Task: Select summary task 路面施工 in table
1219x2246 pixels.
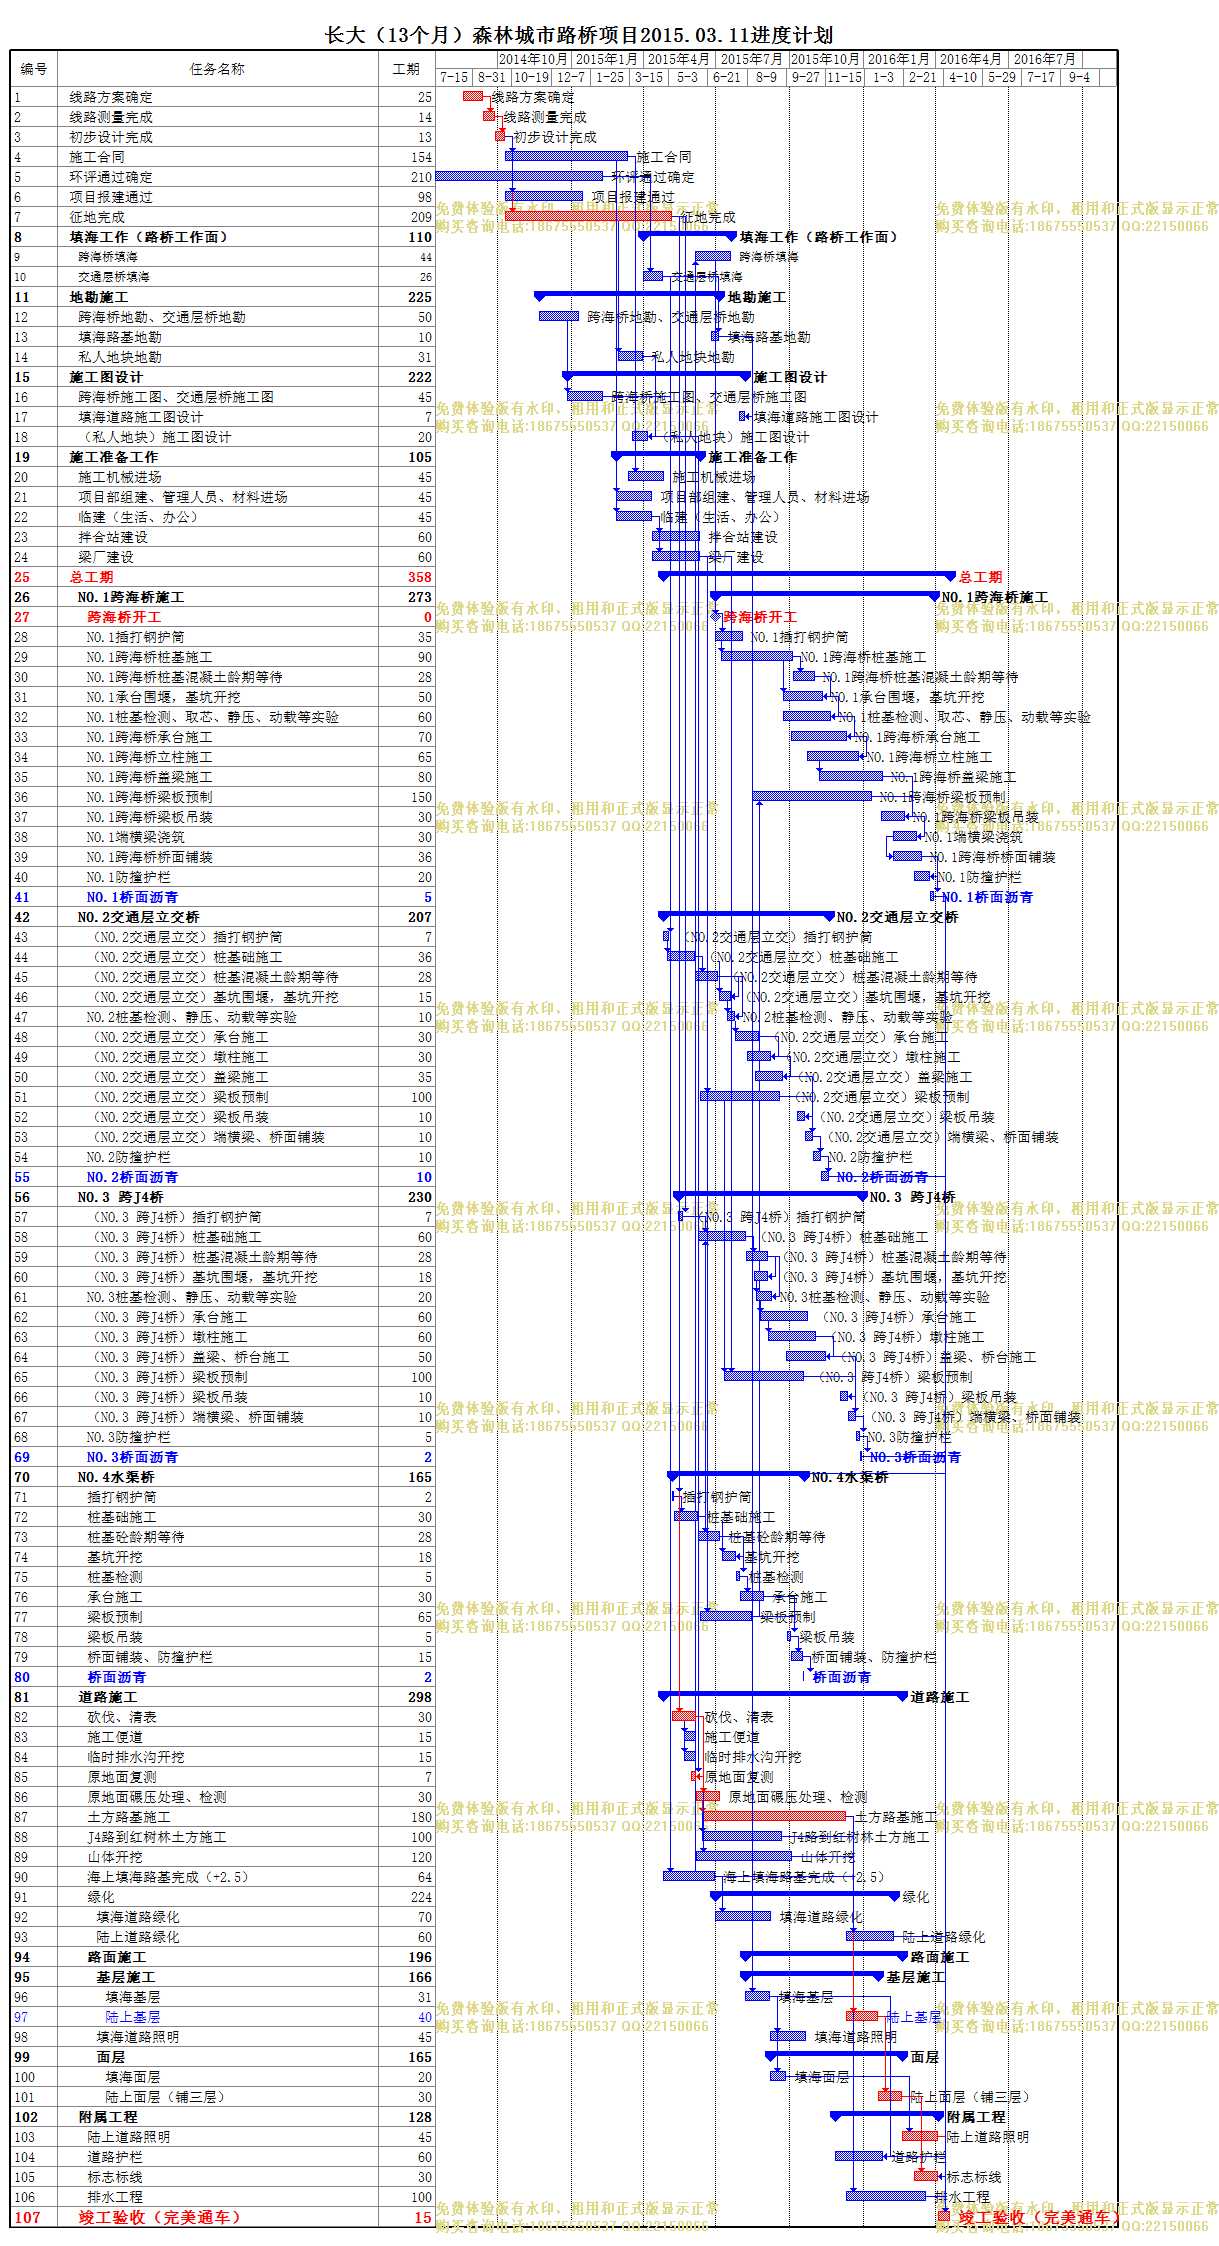Action: pos(222,1957)
